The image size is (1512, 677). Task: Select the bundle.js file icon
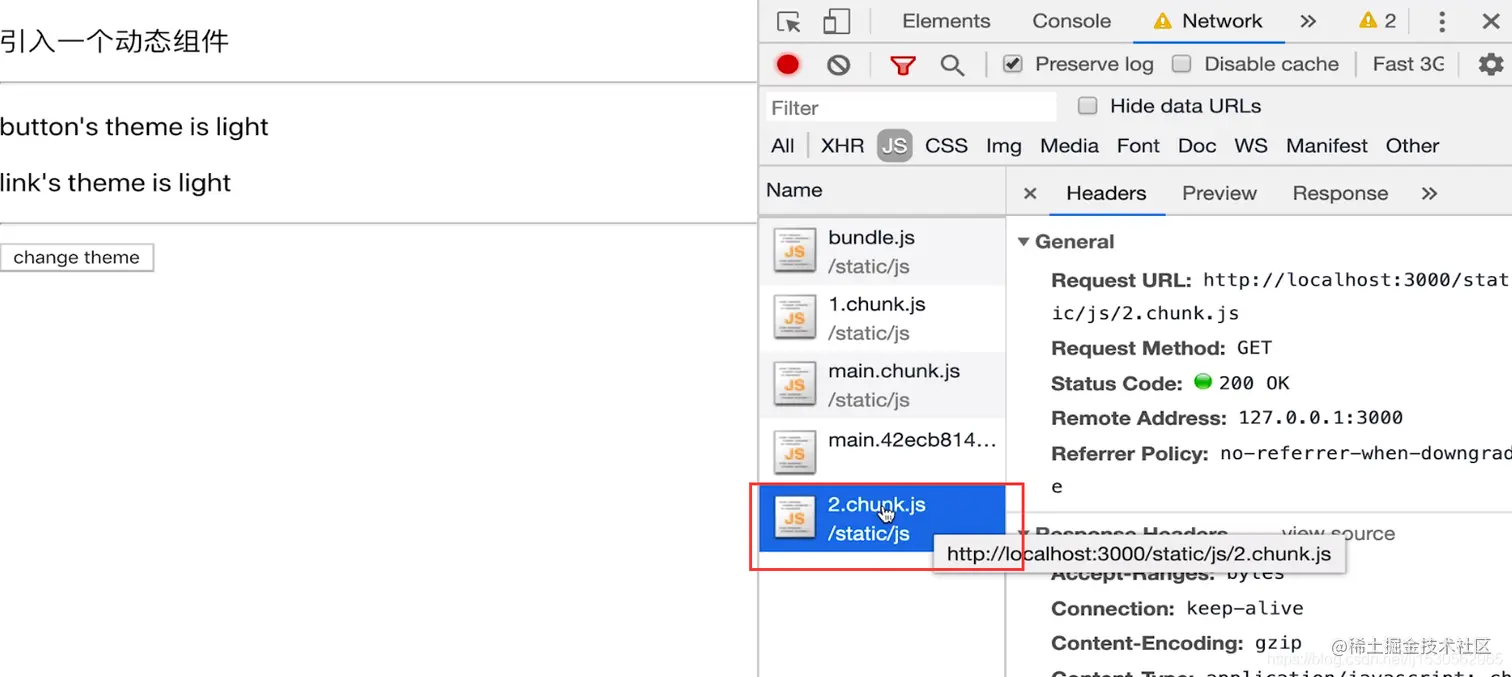795,250
